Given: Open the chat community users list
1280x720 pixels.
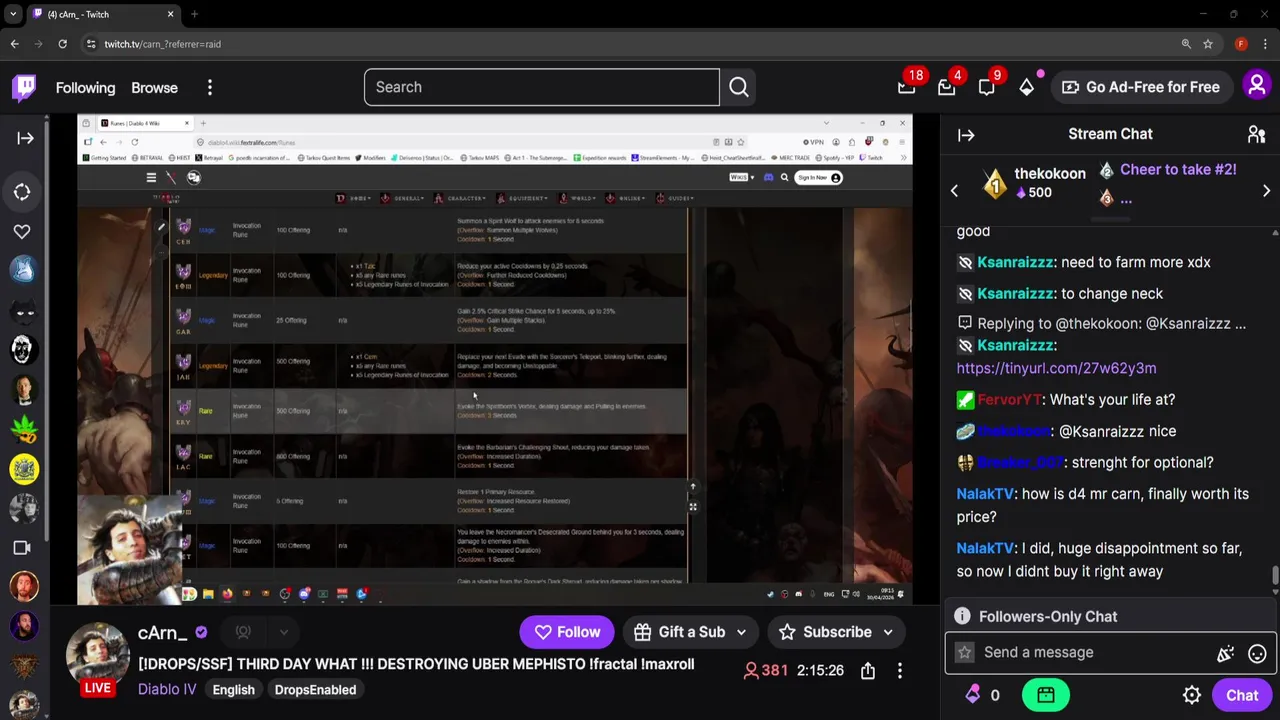Looking at the screenshot, I should (1257, 134).
